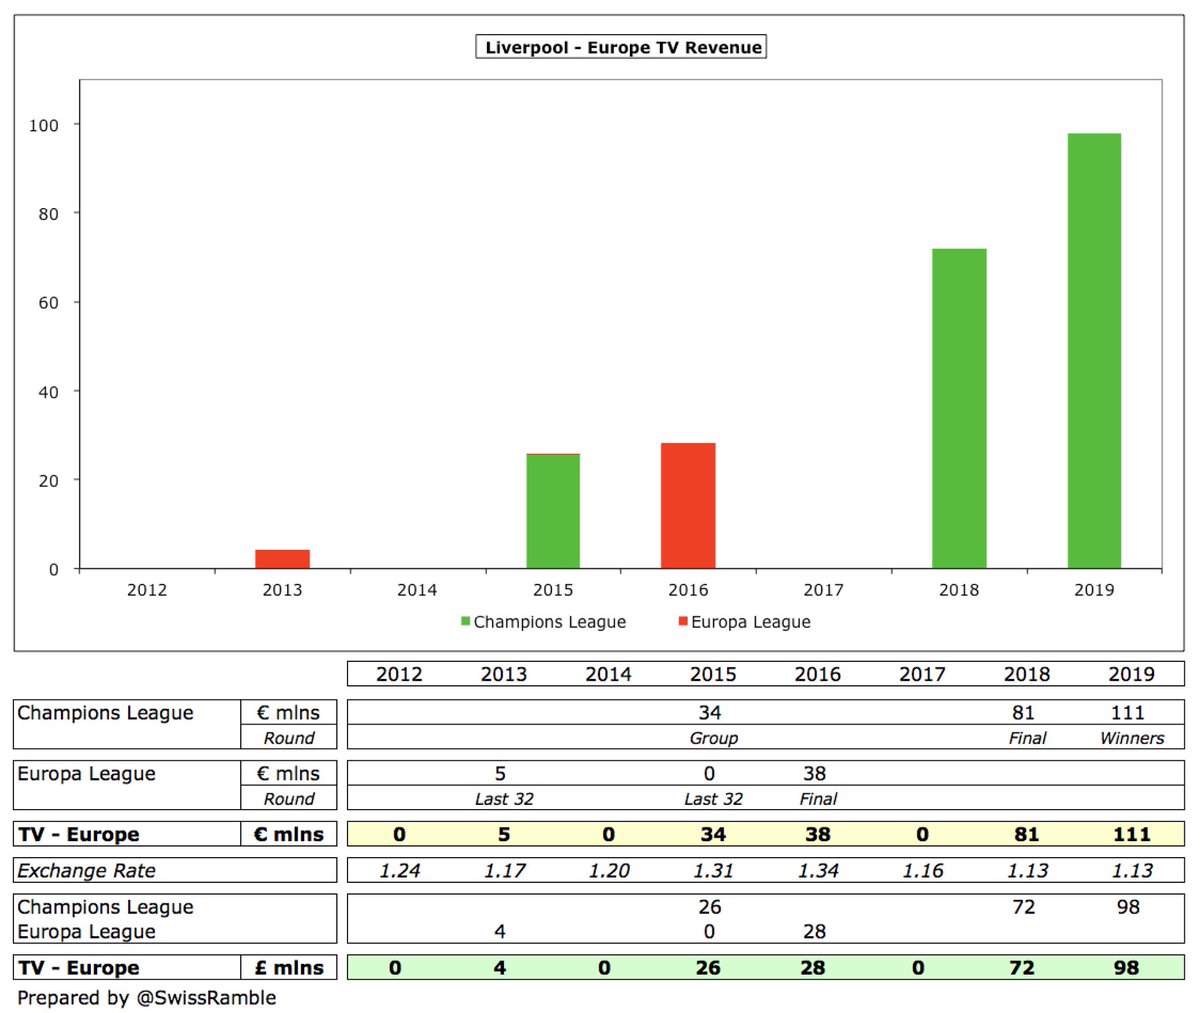Viewport: 1200px width, 1013px height.
Task: Click the Winners round cell
Action: coord(1132,739)
